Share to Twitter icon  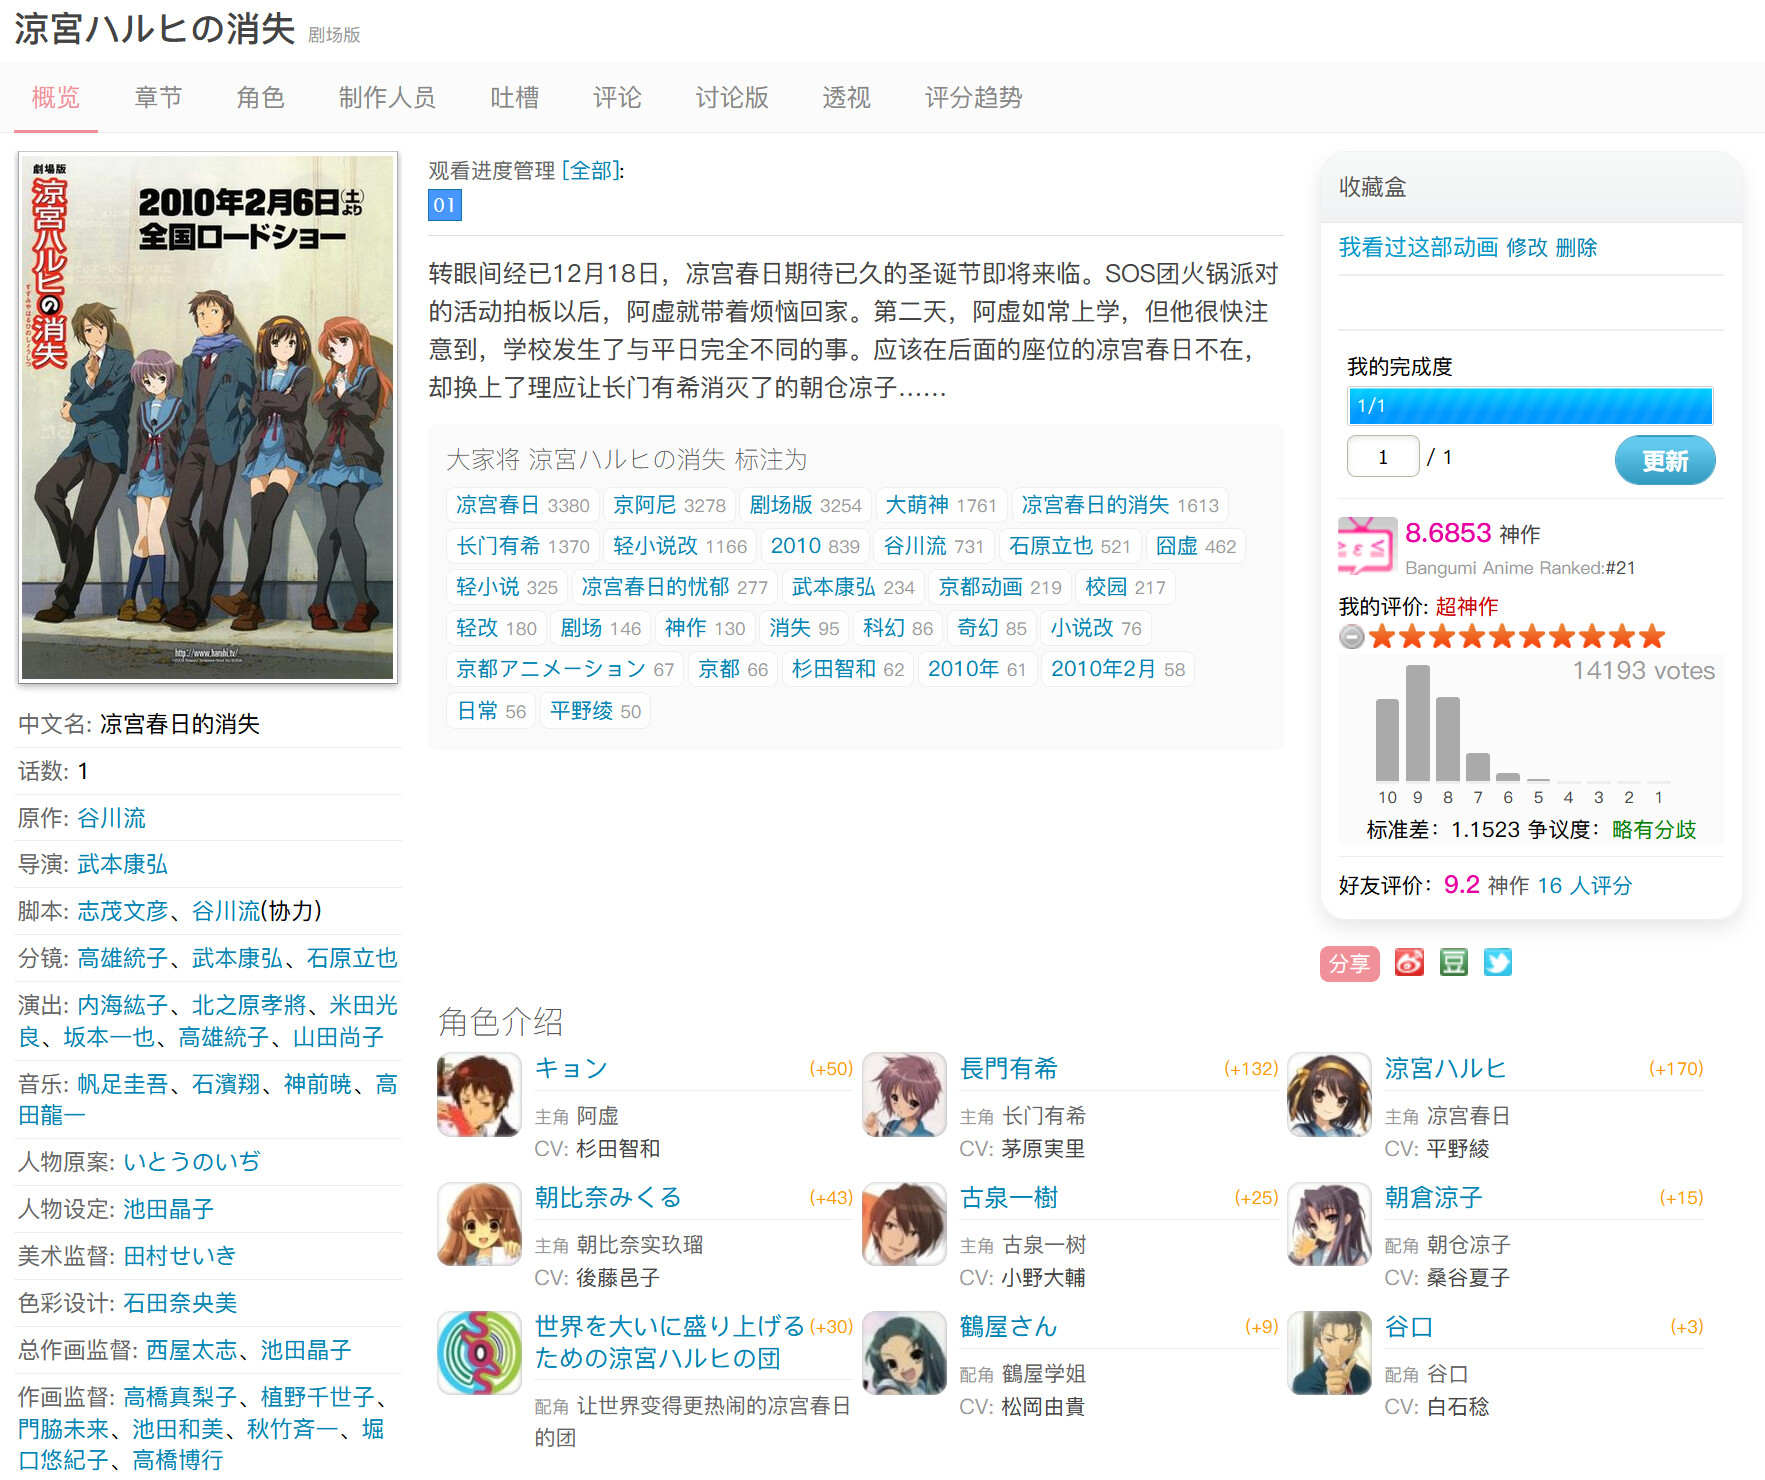click(x=1497, y=962)
